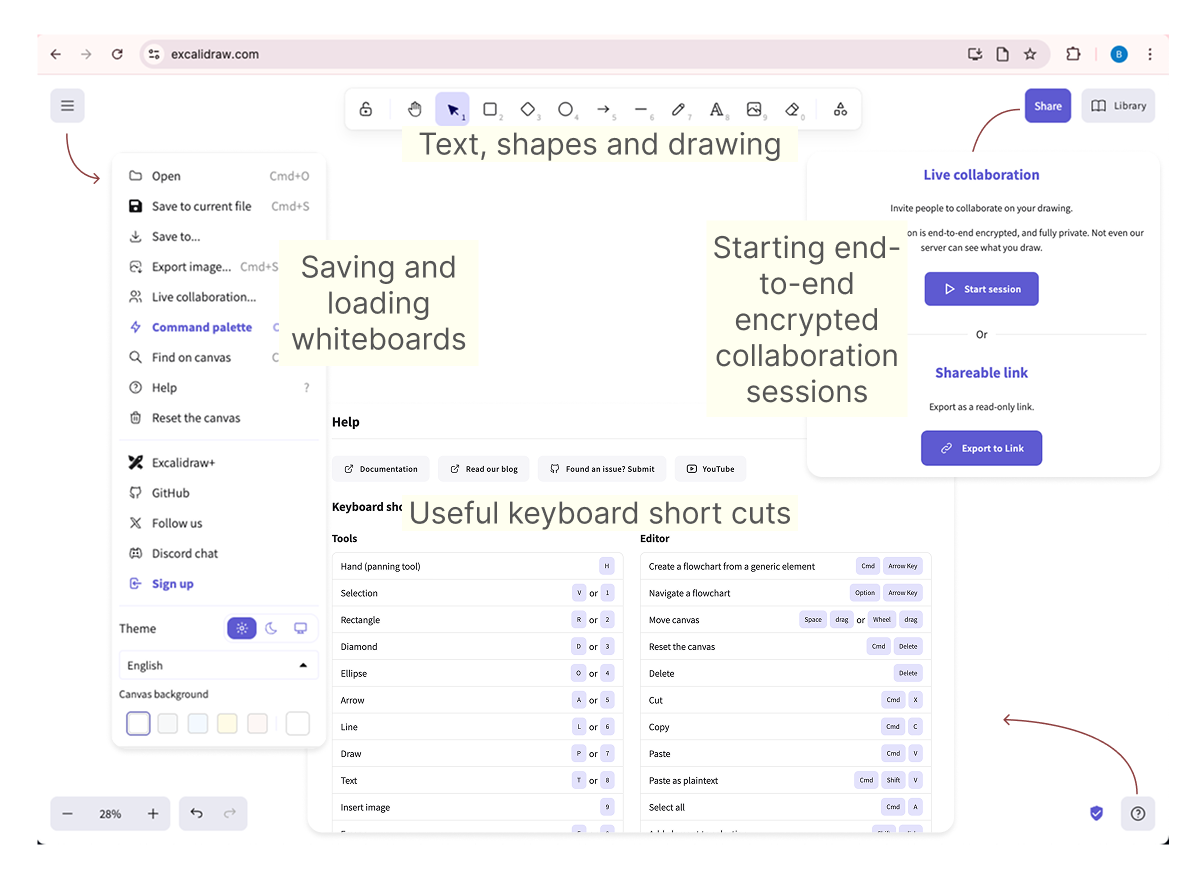Open the help question mark button
The width and height of the screenshot is (1200, 879).
1138,814
